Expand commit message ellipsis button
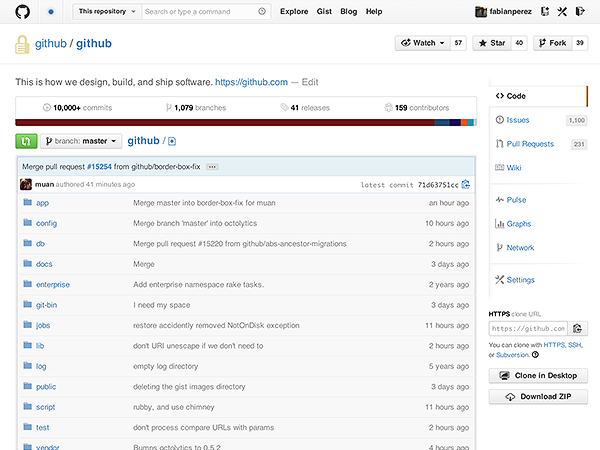This screenshot has width=600, height=450. pyautogui.click(x=212, y=167)
